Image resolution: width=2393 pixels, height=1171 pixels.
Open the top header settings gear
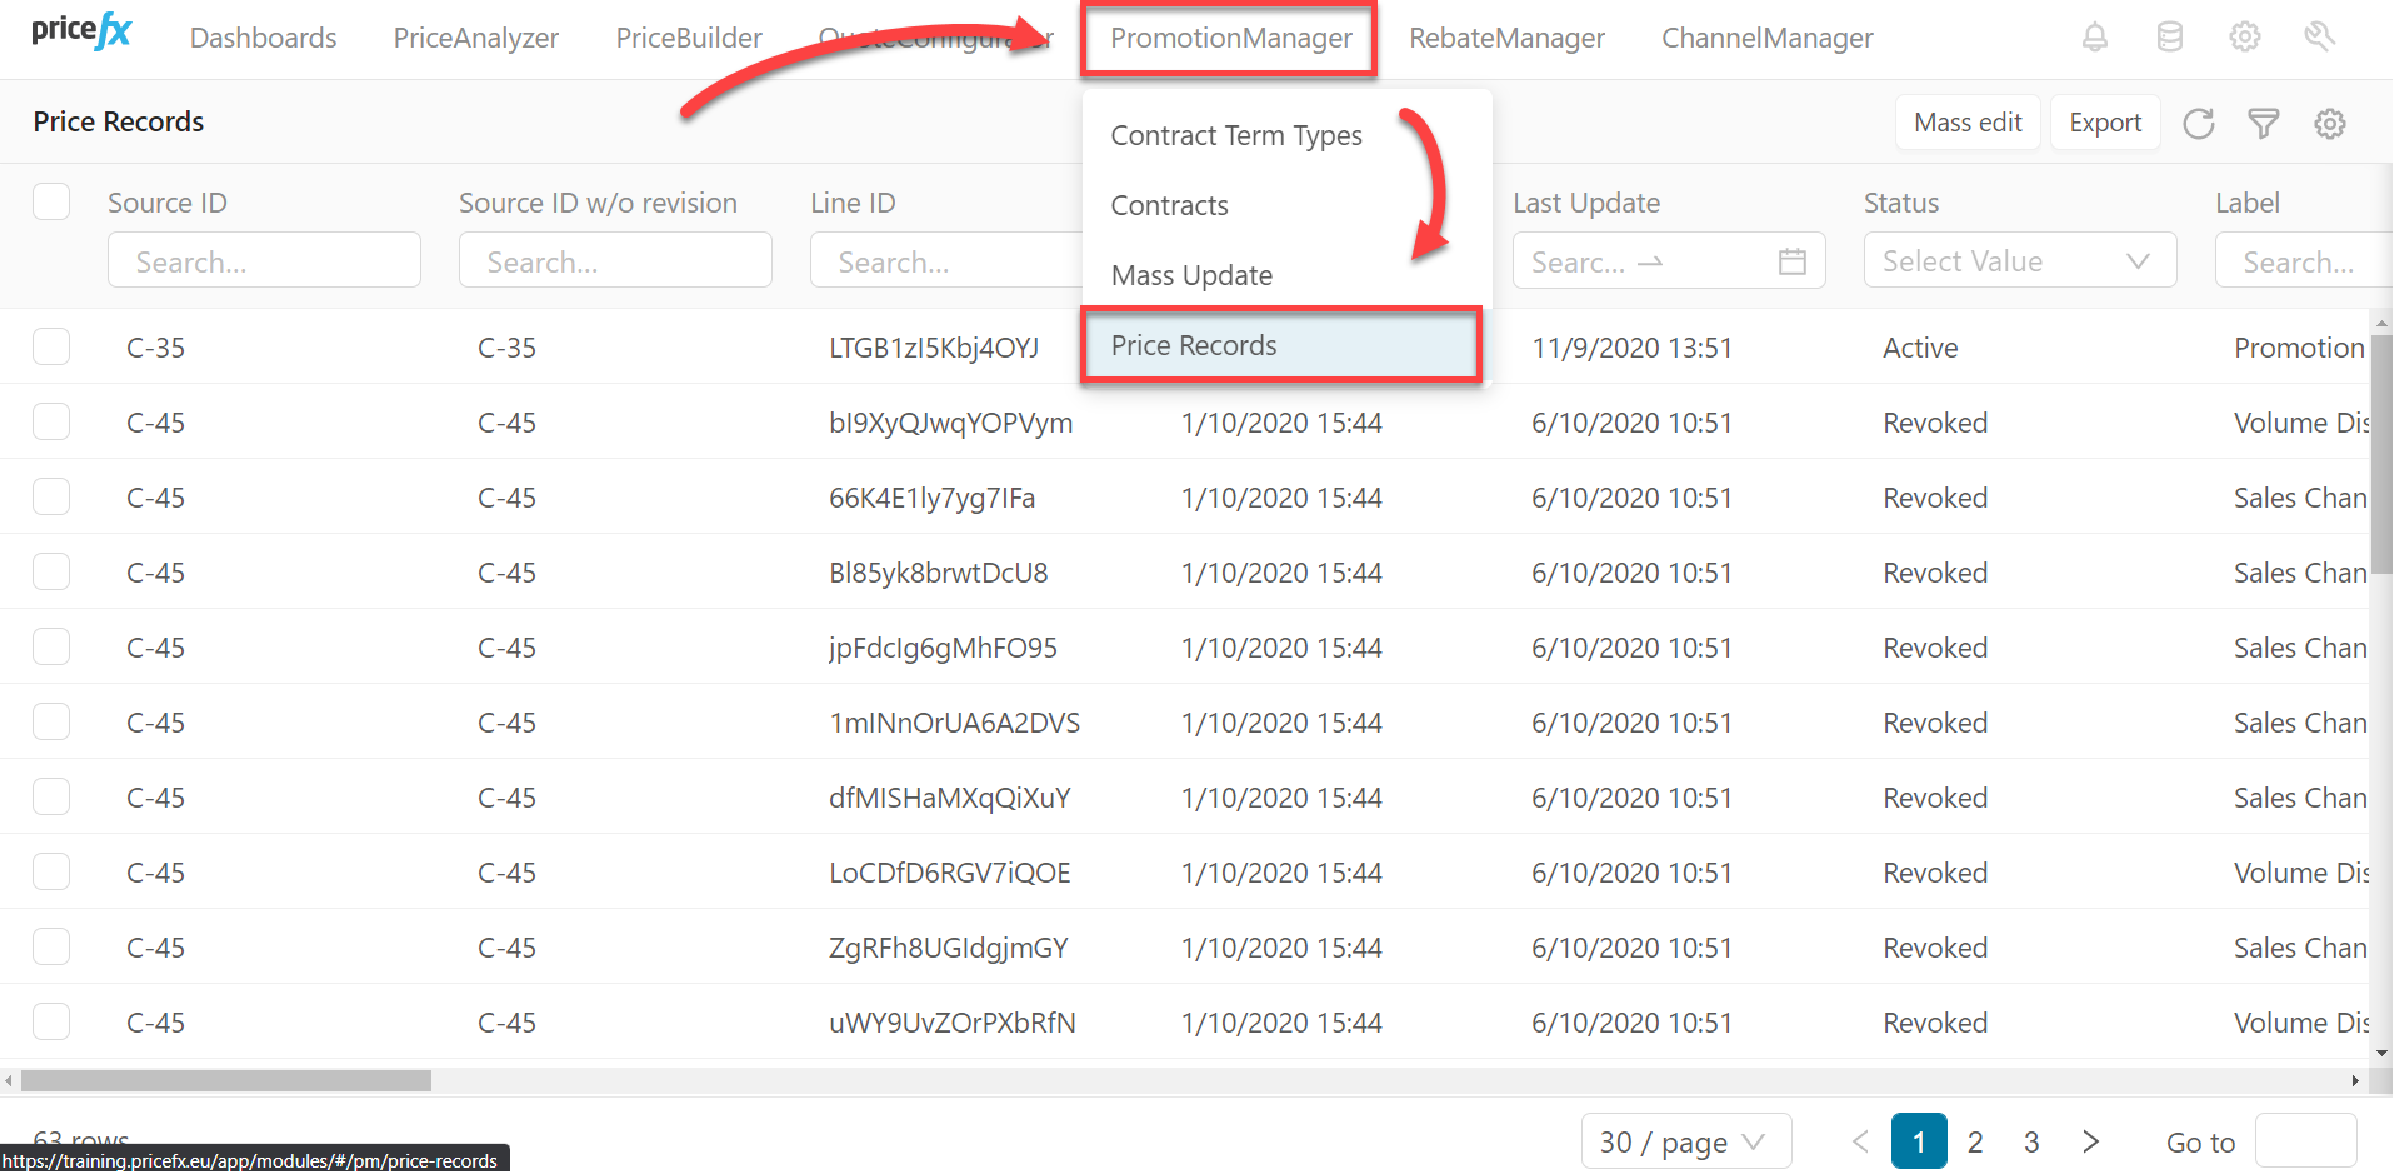pos(2244,38)
